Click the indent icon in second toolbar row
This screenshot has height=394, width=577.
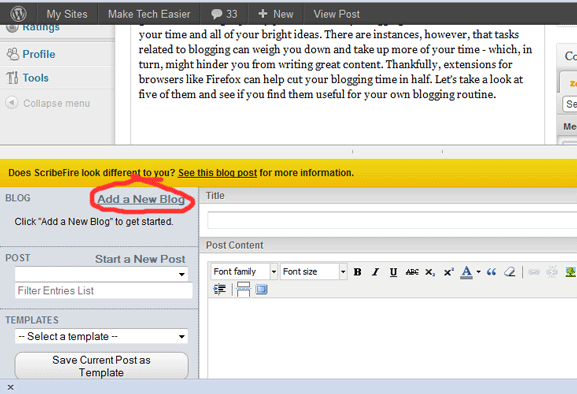tap(220, 290)
